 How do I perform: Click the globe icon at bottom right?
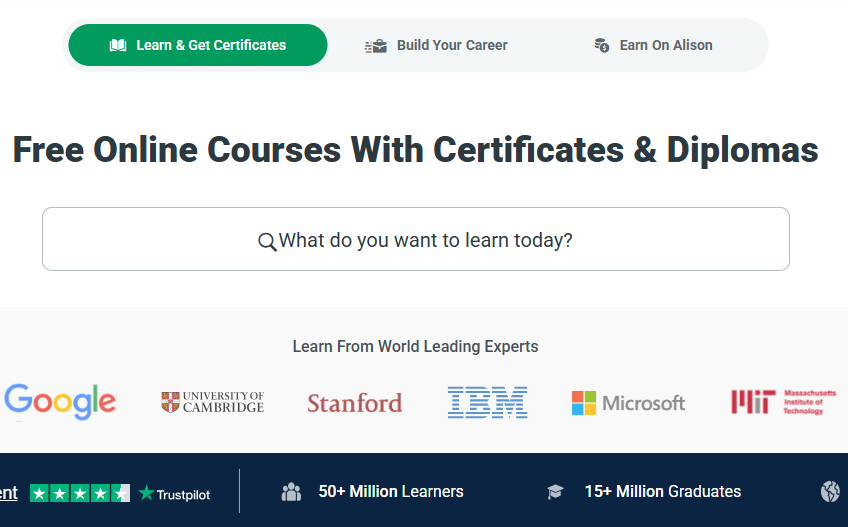tap(830, 491)
